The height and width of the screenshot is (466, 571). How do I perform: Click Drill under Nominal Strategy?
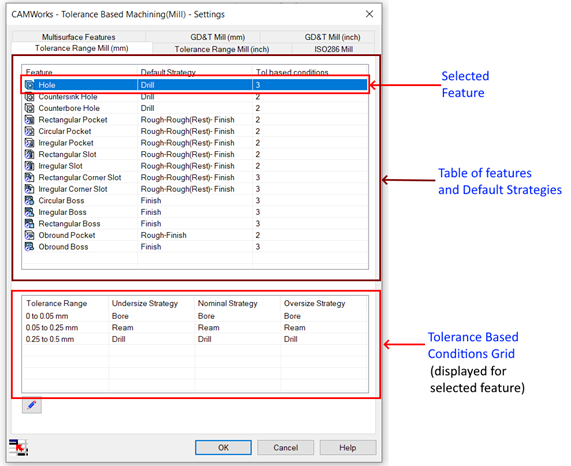click(205, 339)
